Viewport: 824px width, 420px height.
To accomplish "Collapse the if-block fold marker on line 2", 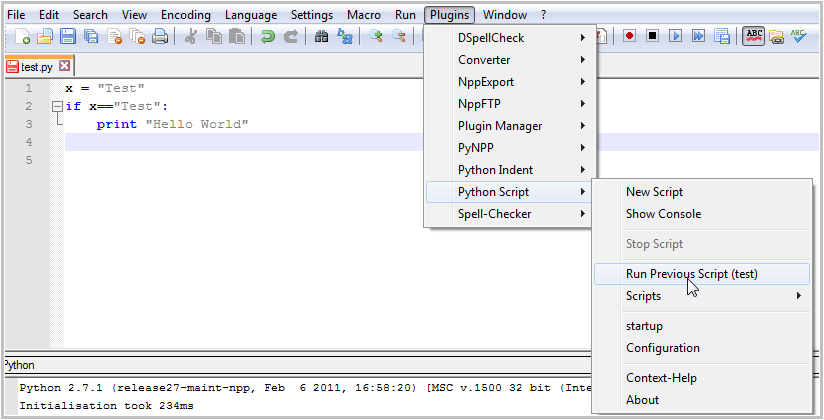I will (x=57, y=107).
